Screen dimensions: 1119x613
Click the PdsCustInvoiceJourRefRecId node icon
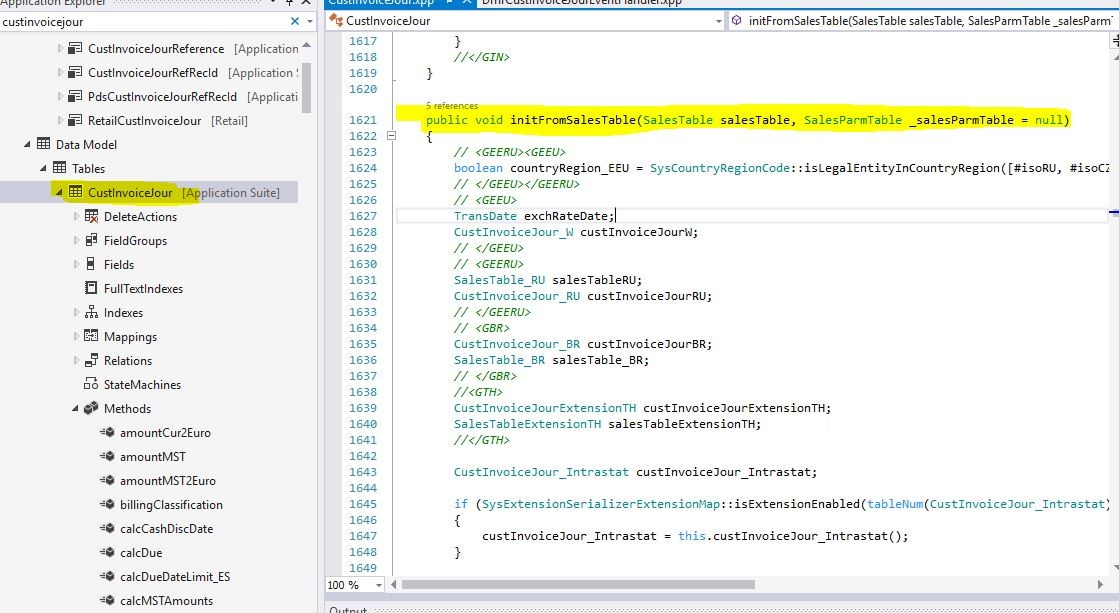coord(75,96)
